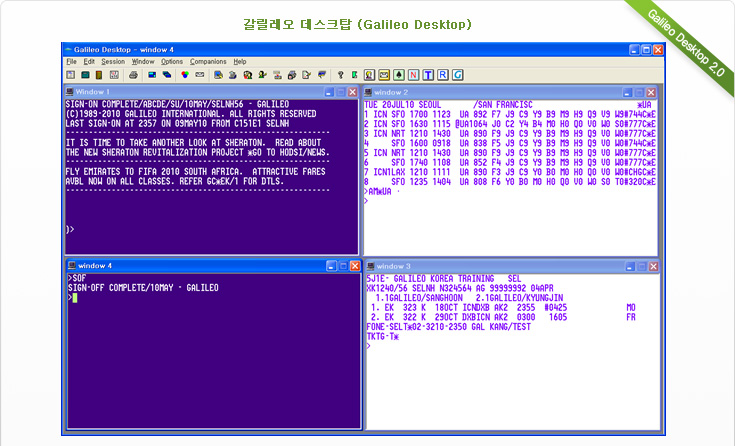Image resolution: width=735 pixels, height=446 pixels.
Task: Click the blue and yellow flag icon
Action: pyautogui.click(x=322, y=75)
